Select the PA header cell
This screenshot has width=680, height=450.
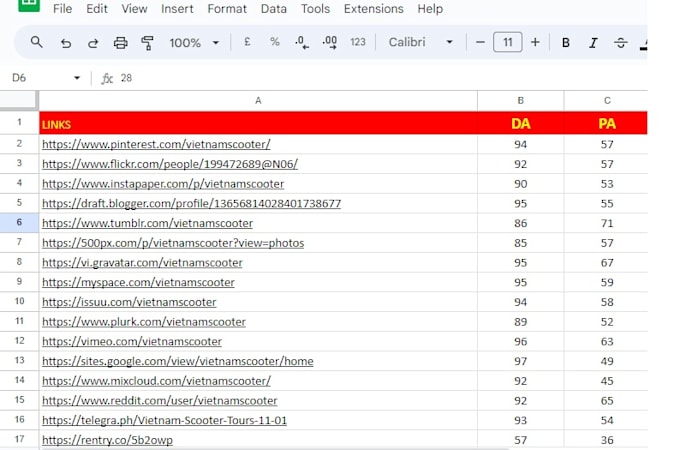pos(606,123)
